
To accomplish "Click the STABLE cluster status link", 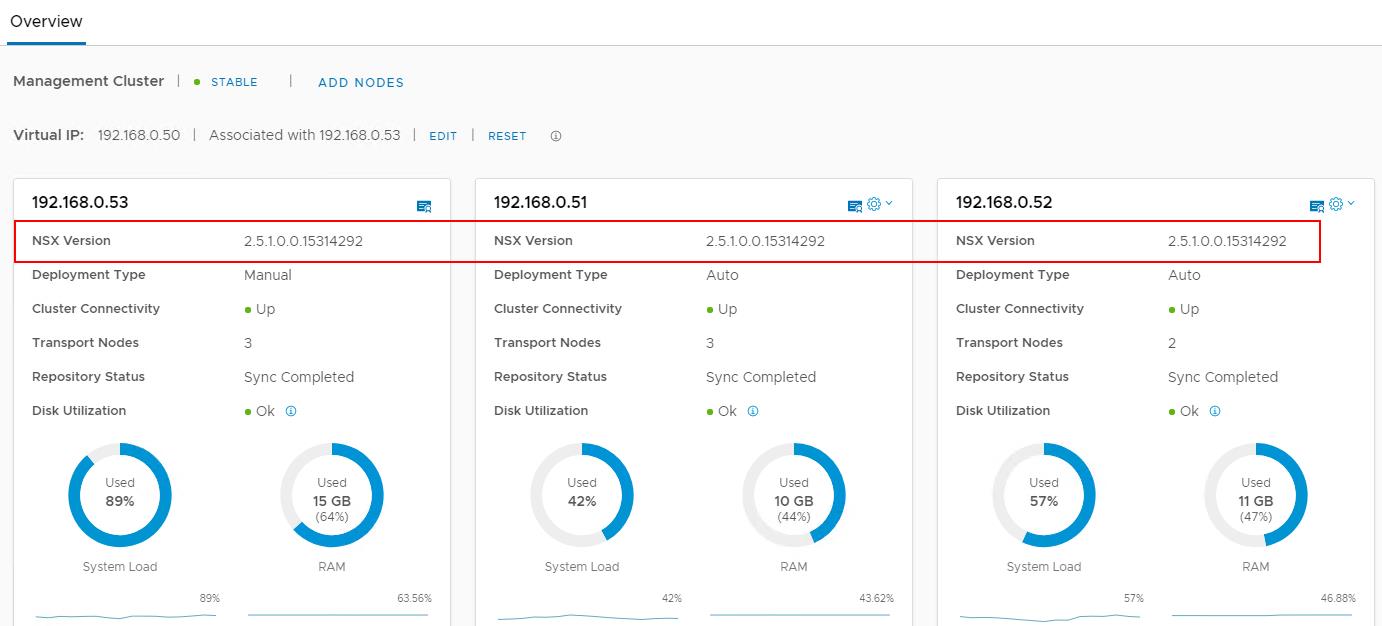I will point(234,82).
